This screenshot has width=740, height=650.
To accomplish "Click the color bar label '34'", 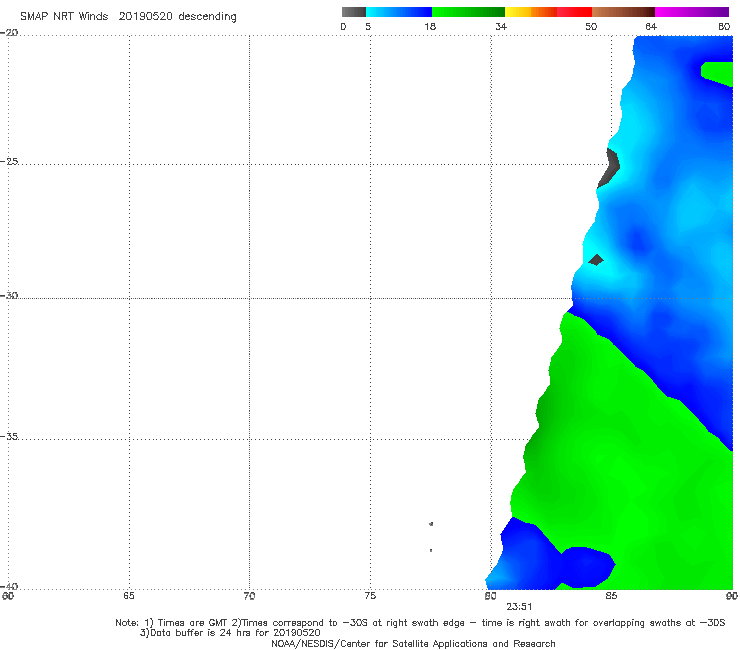I will [501, 26].
